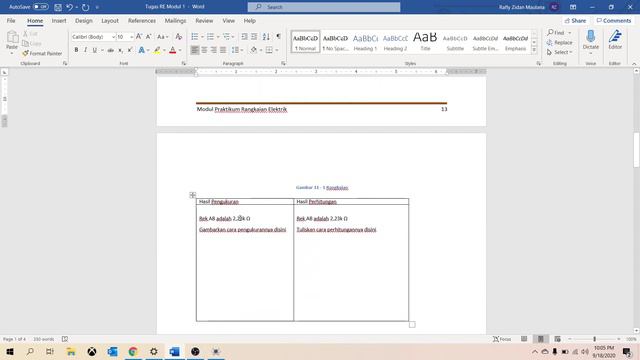
Task: Center align the text
Action: [204, 50]
